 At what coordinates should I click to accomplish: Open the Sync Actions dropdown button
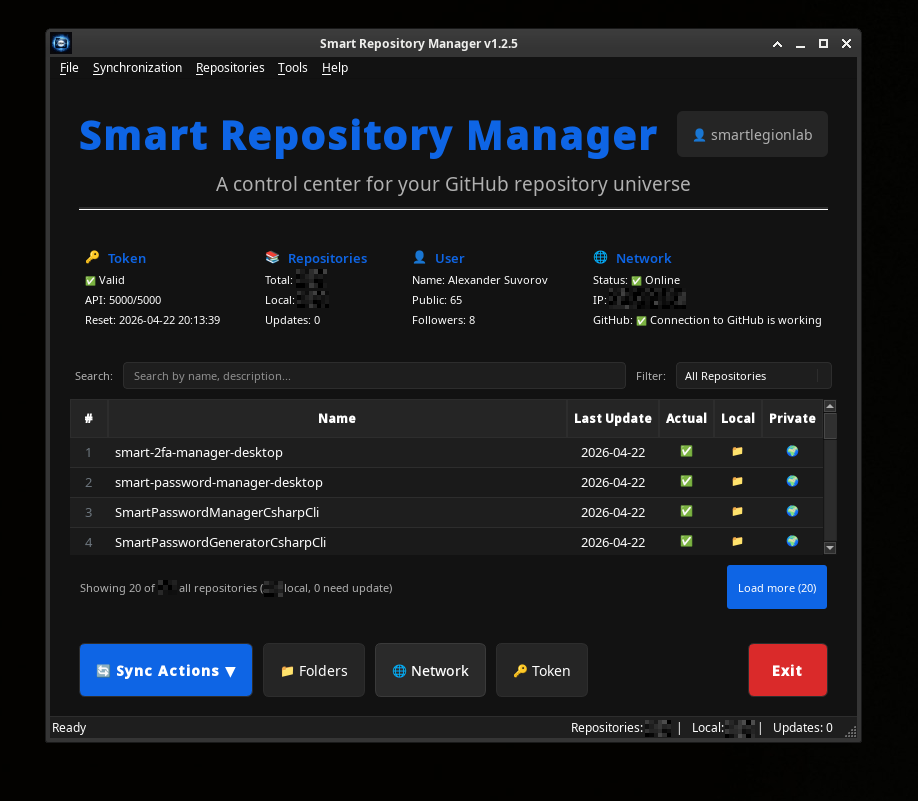click(166, 670)
